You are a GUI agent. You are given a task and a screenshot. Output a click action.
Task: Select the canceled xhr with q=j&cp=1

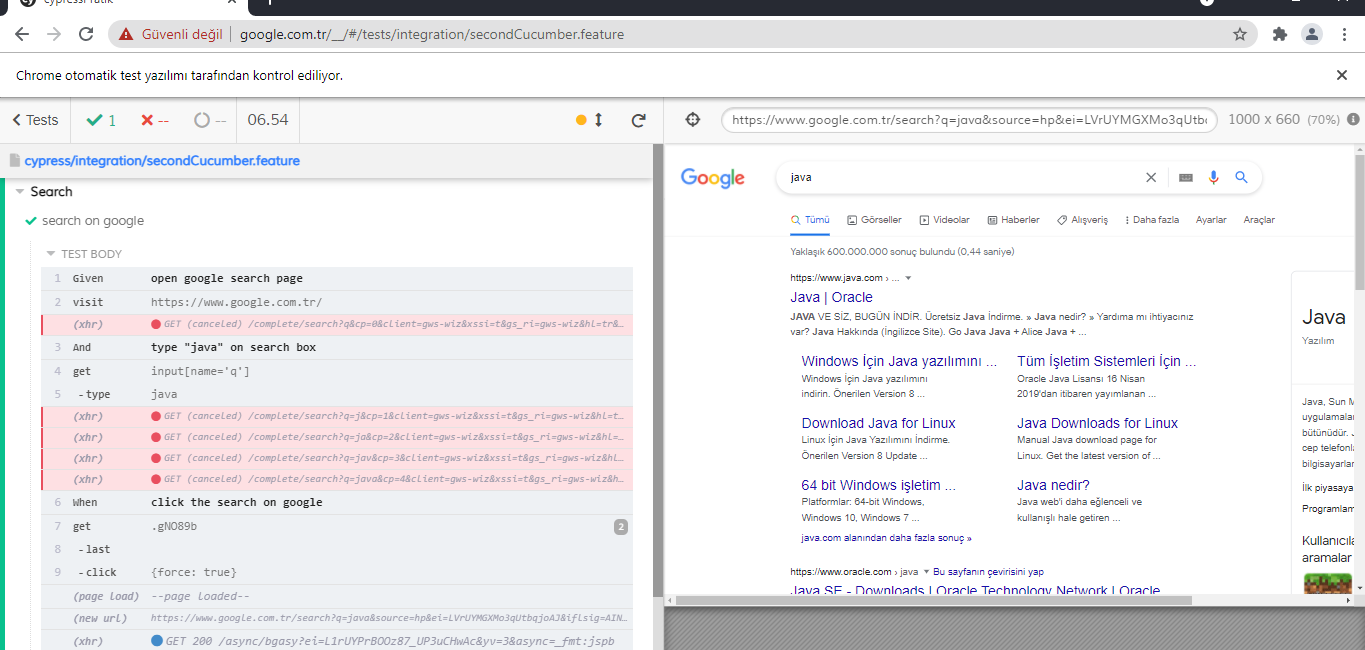pyautogui.click(x=337, y=417)
